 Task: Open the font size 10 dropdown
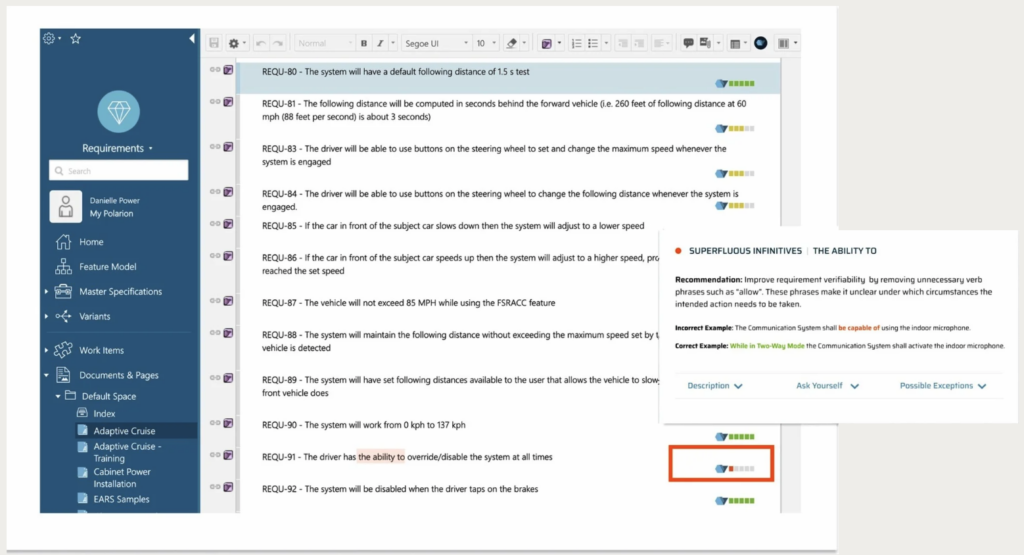click(486, 44)
